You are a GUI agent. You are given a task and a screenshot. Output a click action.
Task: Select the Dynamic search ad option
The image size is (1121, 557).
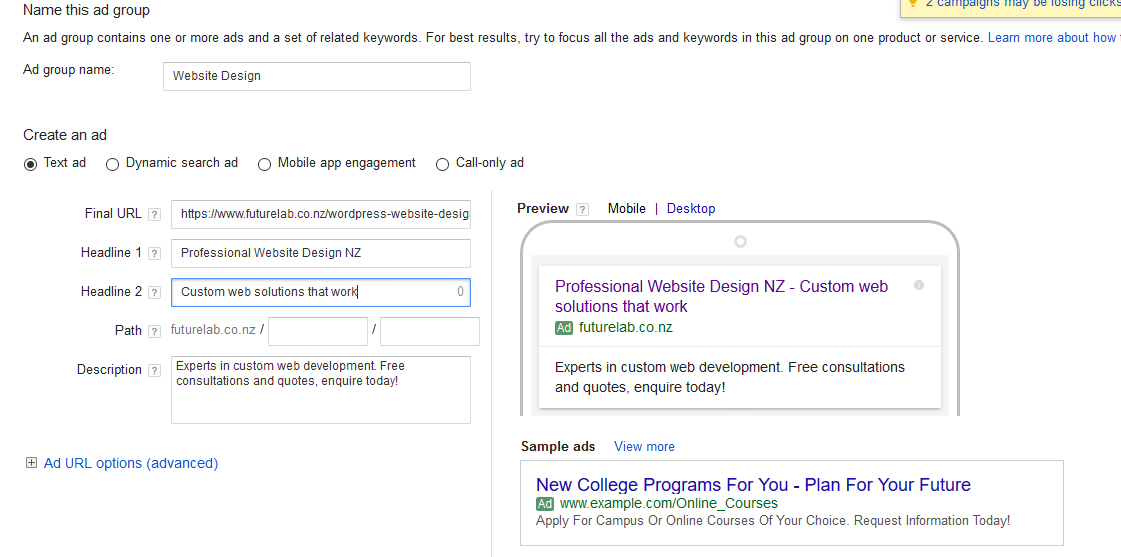[x=113, y=164]
